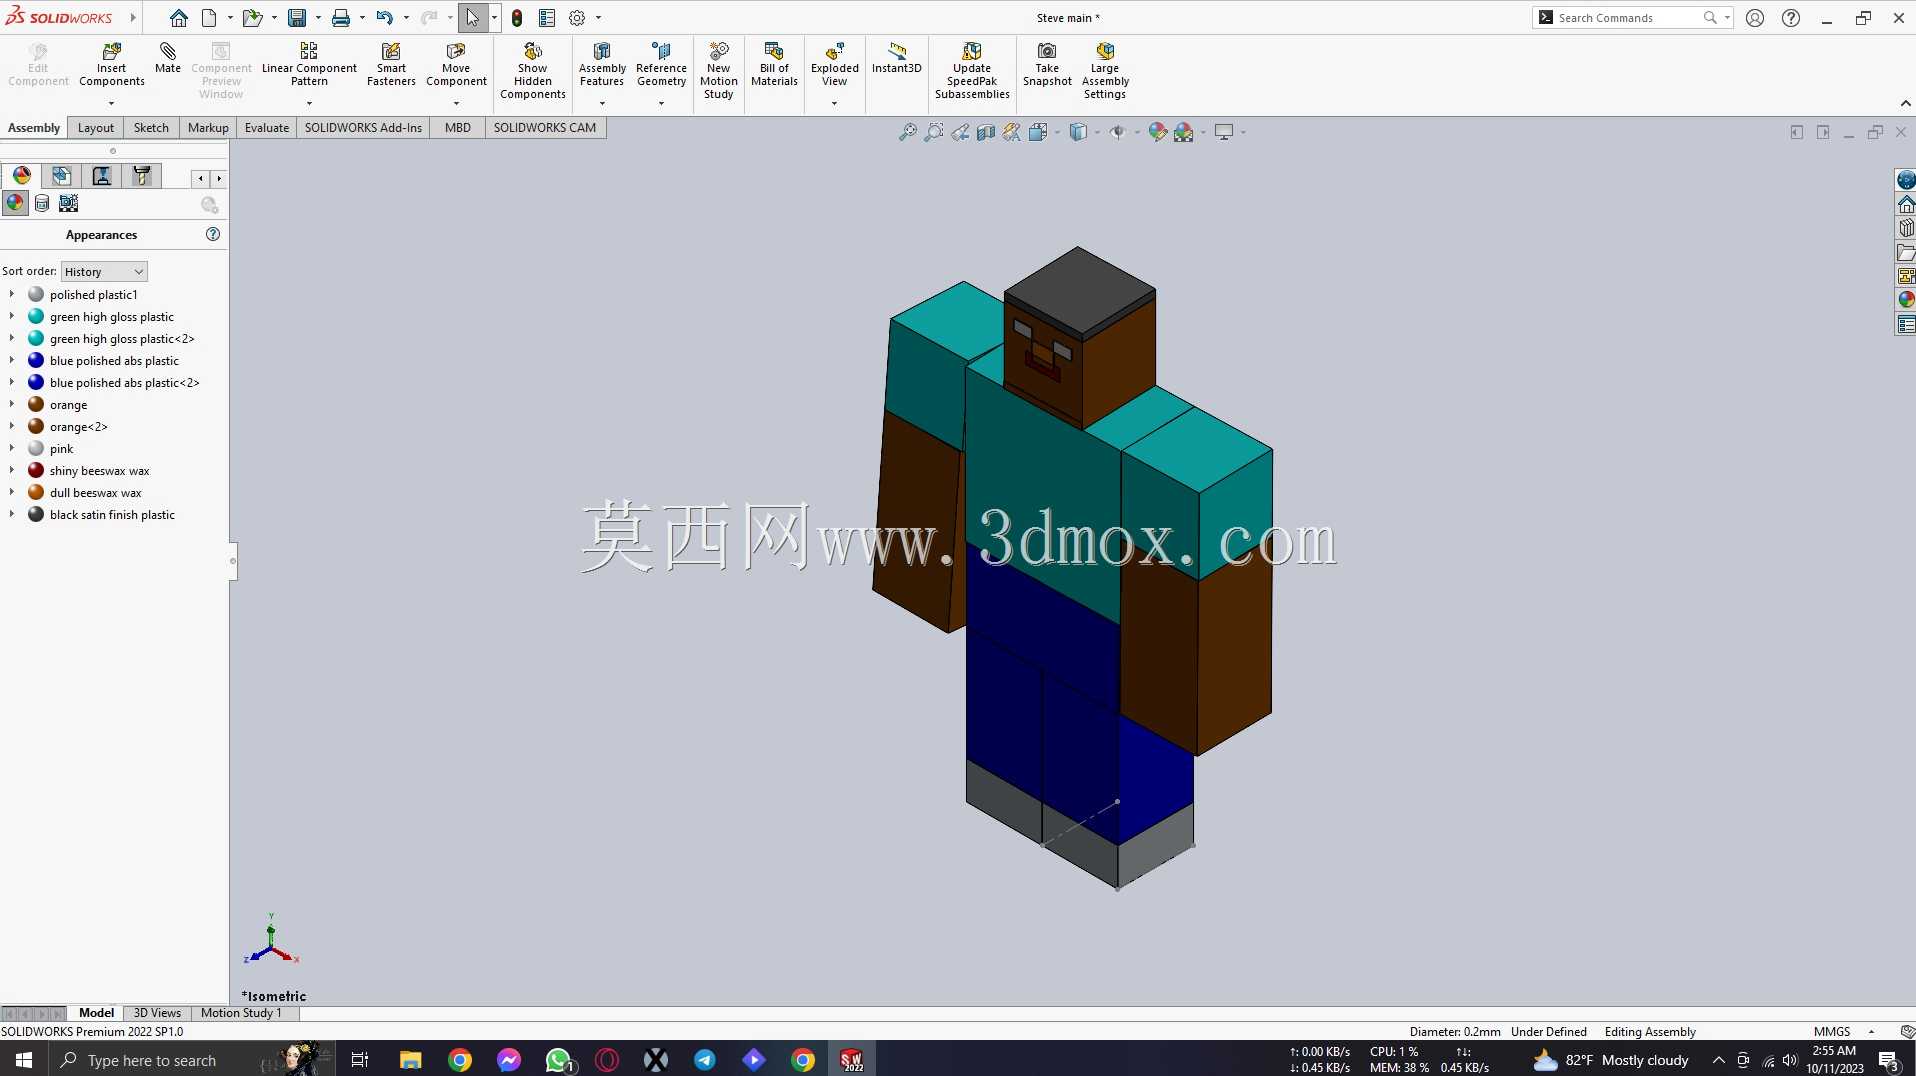Switch to Sketch tab
Viewport: 1916px width, 1076px height.
click(x=151, y=128)
